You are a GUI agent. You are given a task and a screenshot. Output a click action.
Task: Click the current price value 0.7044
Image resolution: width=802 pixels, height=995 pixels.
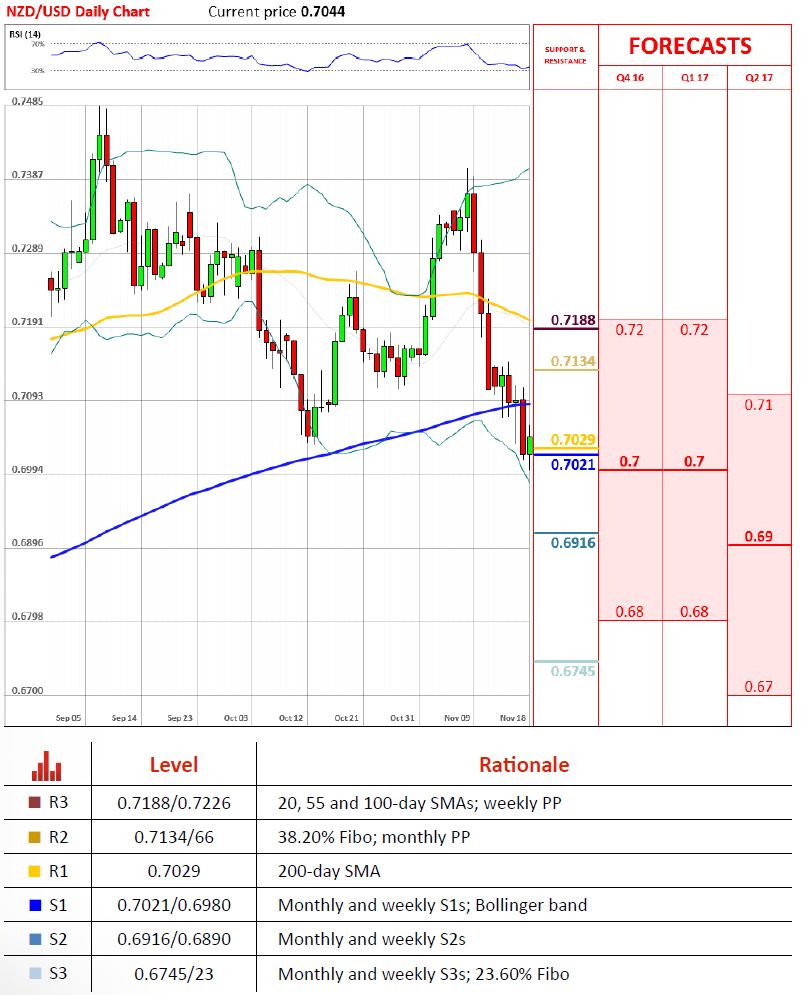point(323,11)
